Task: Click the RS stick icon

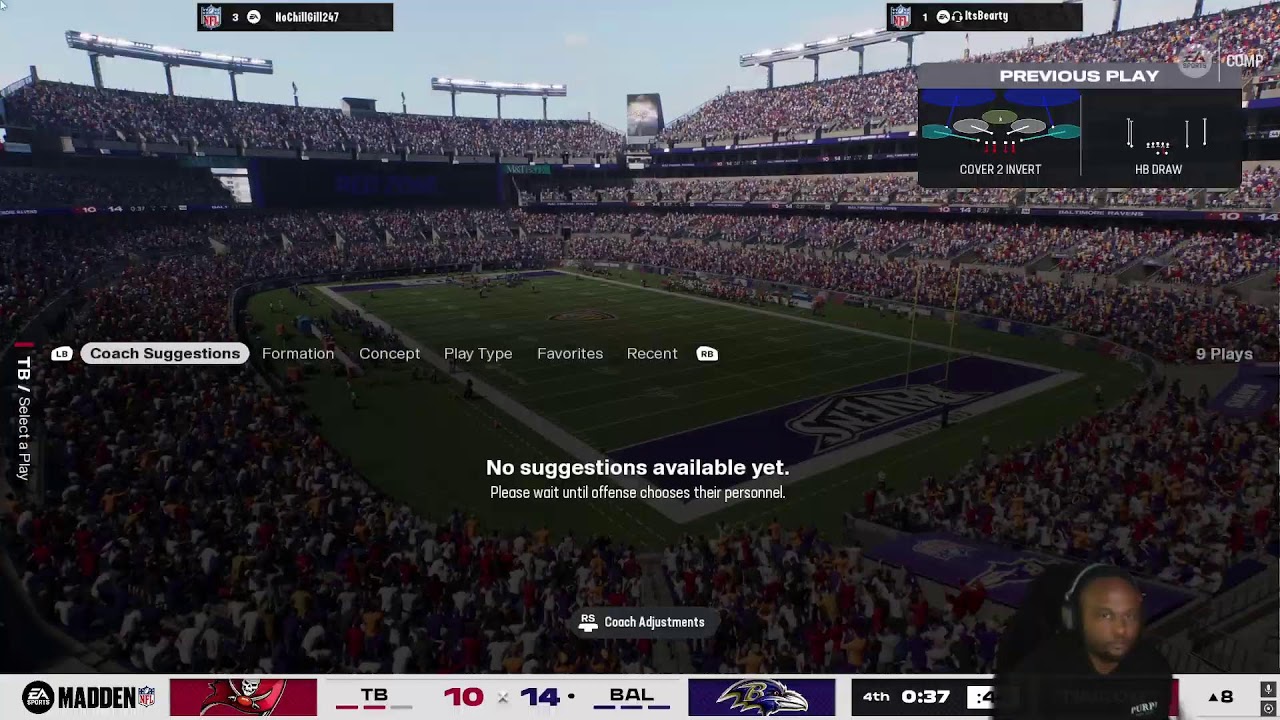Action: (x=588, y=622)
